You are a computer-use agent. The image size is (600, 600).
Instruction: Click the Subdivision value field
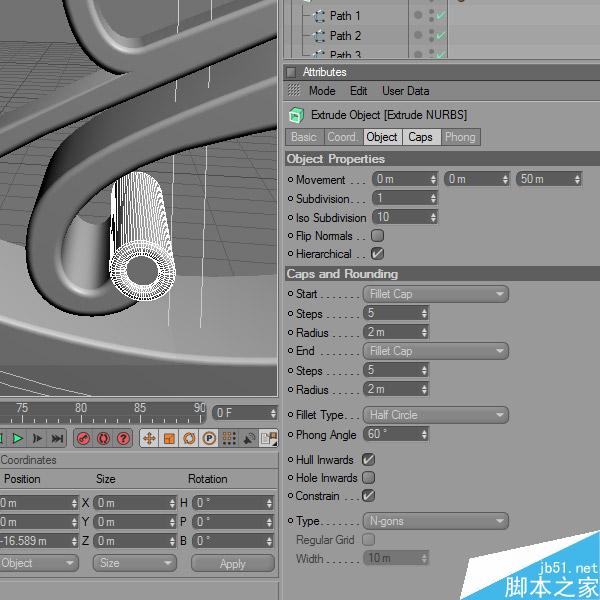pyautogui.click(x=405, y=198)
